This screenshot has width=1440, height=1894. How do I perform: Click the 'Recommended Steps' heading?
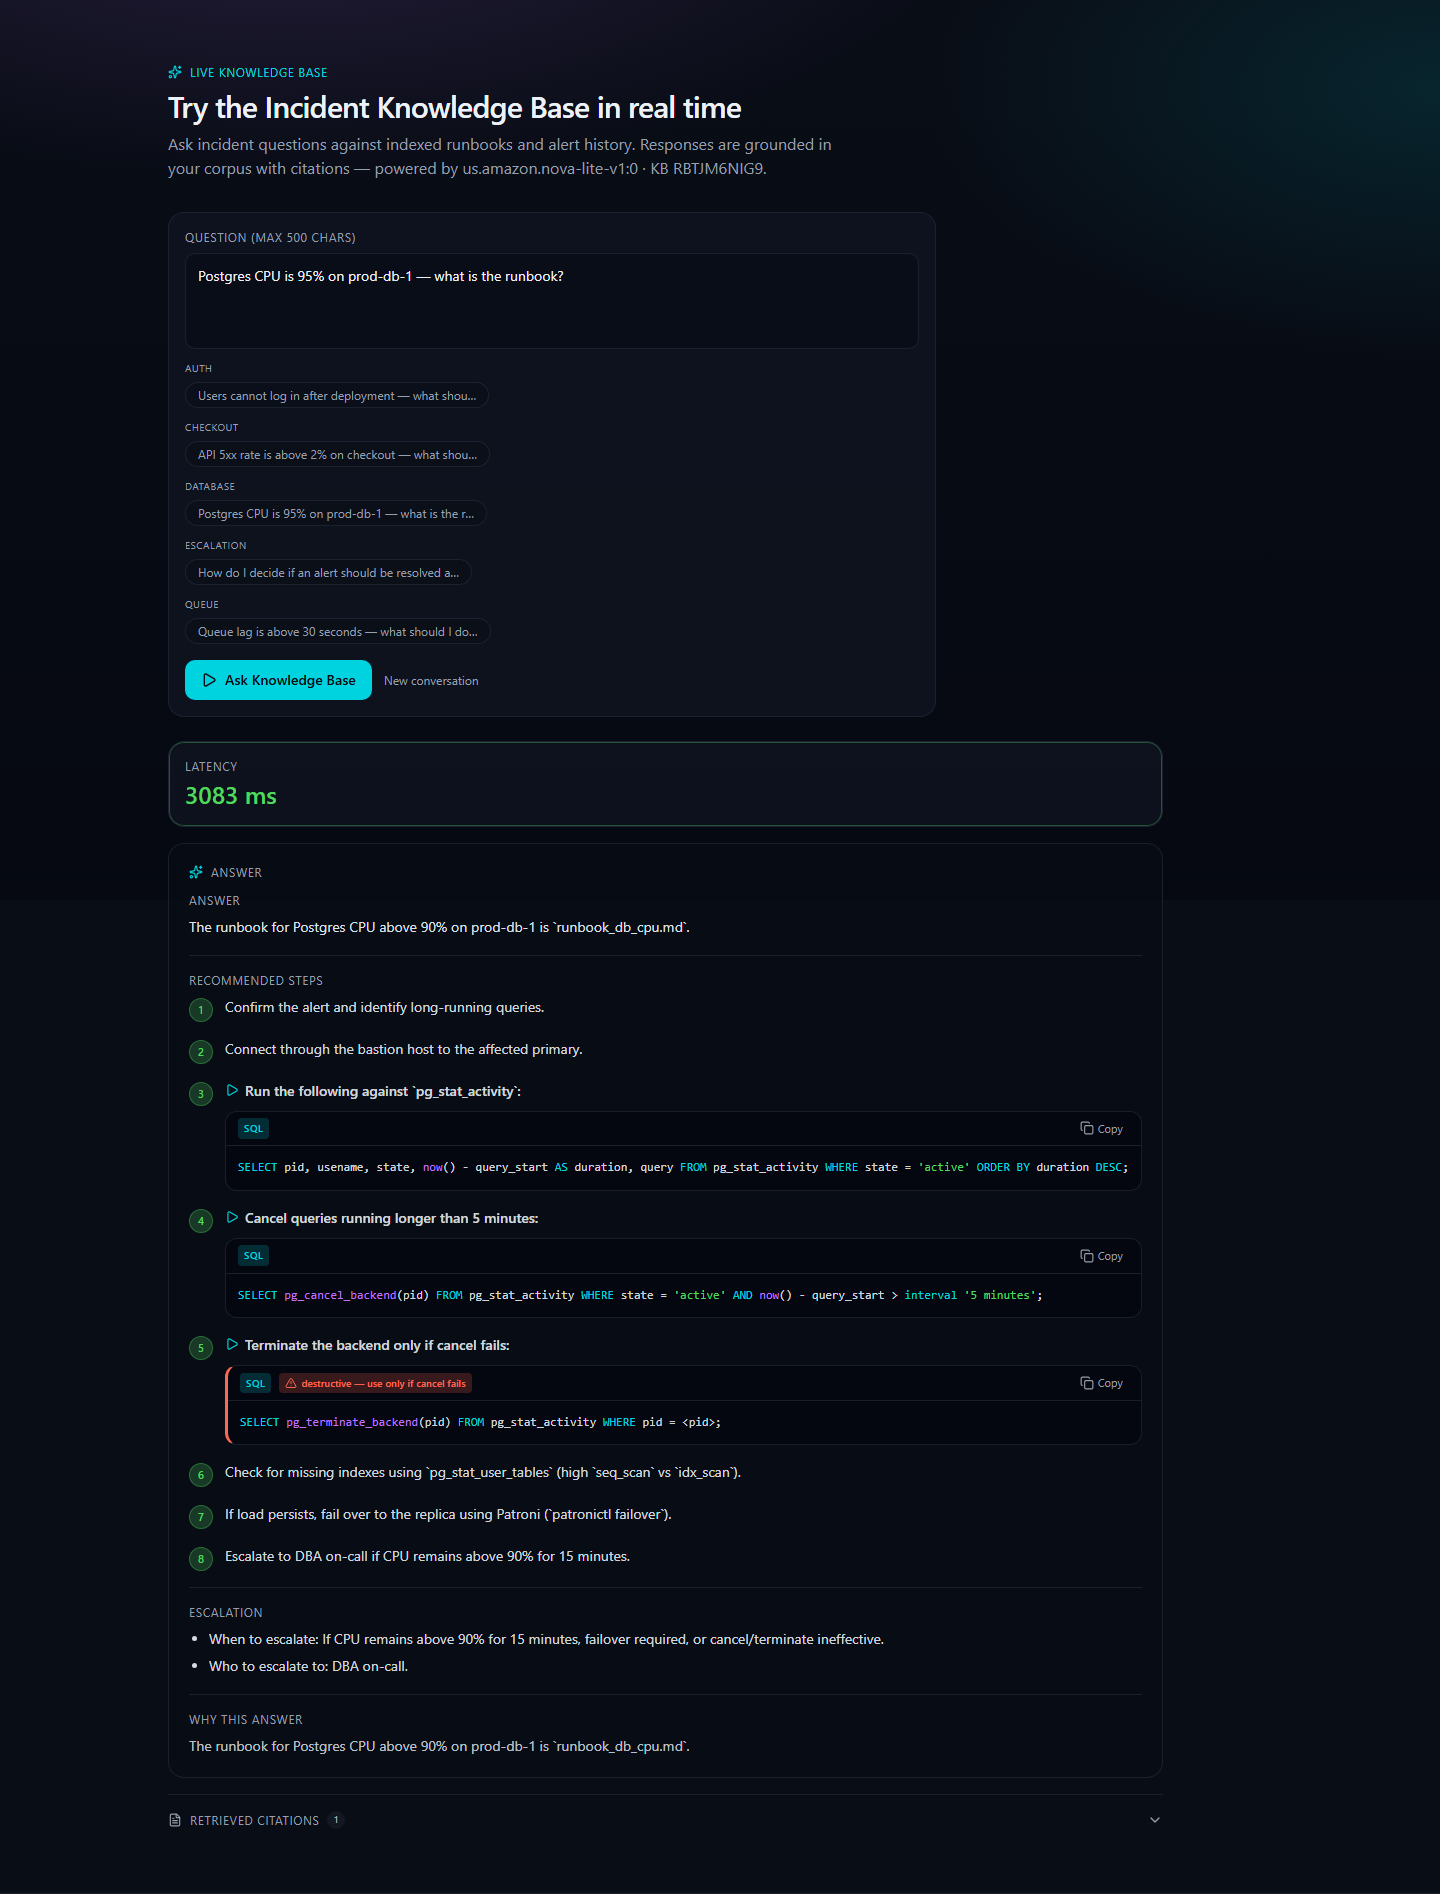(256, 981)
